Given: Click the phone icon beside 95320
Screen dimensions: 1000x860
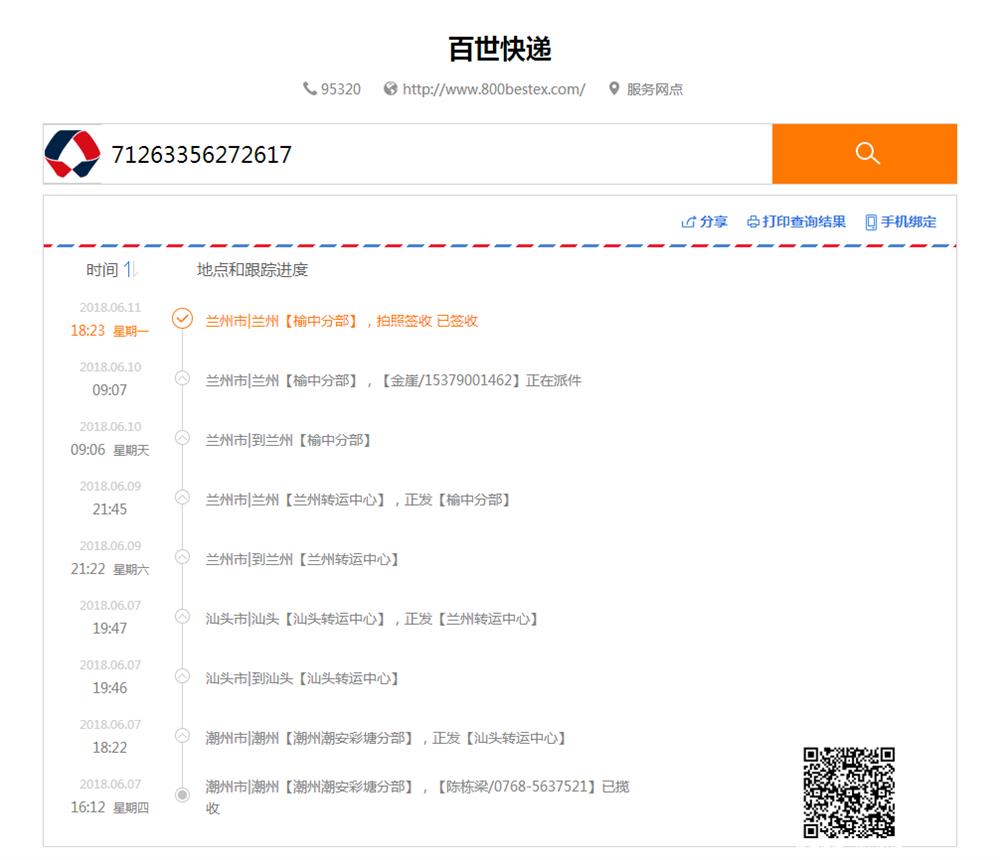Looking at the screenshot, I should point(310,89).
